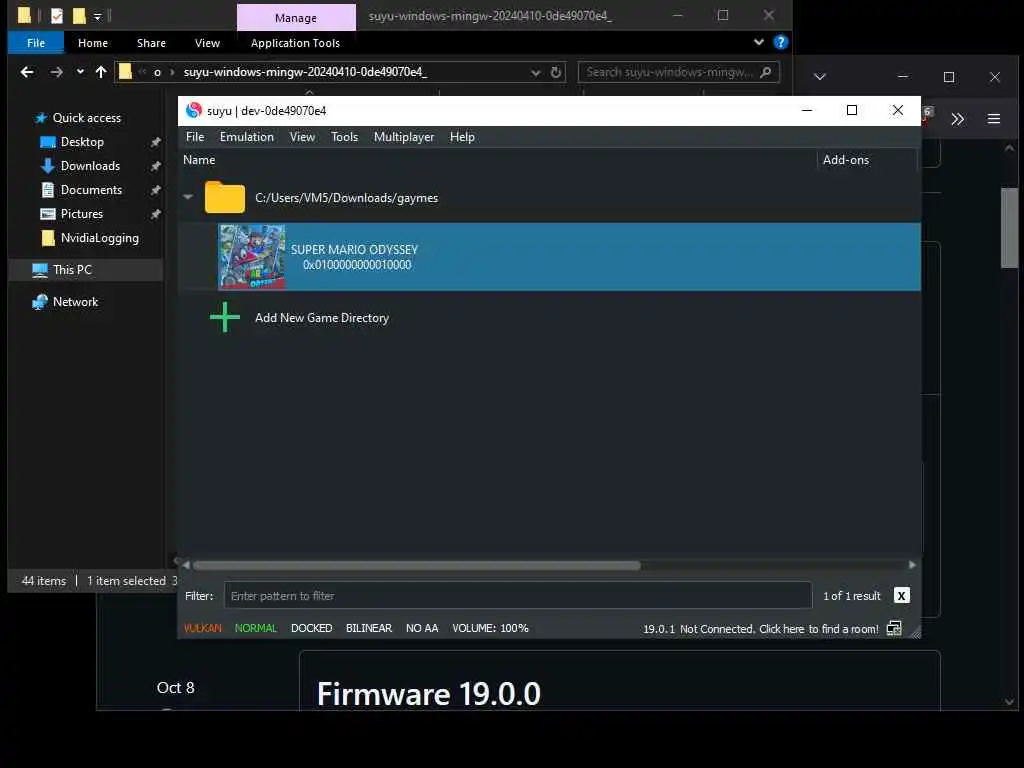Toggle the BILINEAR scaling filter button
1024x768 pixels.
(x=369, y=628)
